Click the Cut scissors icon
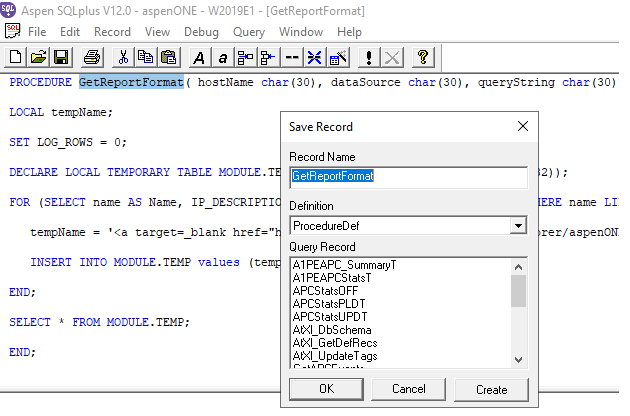 point(123,57)
